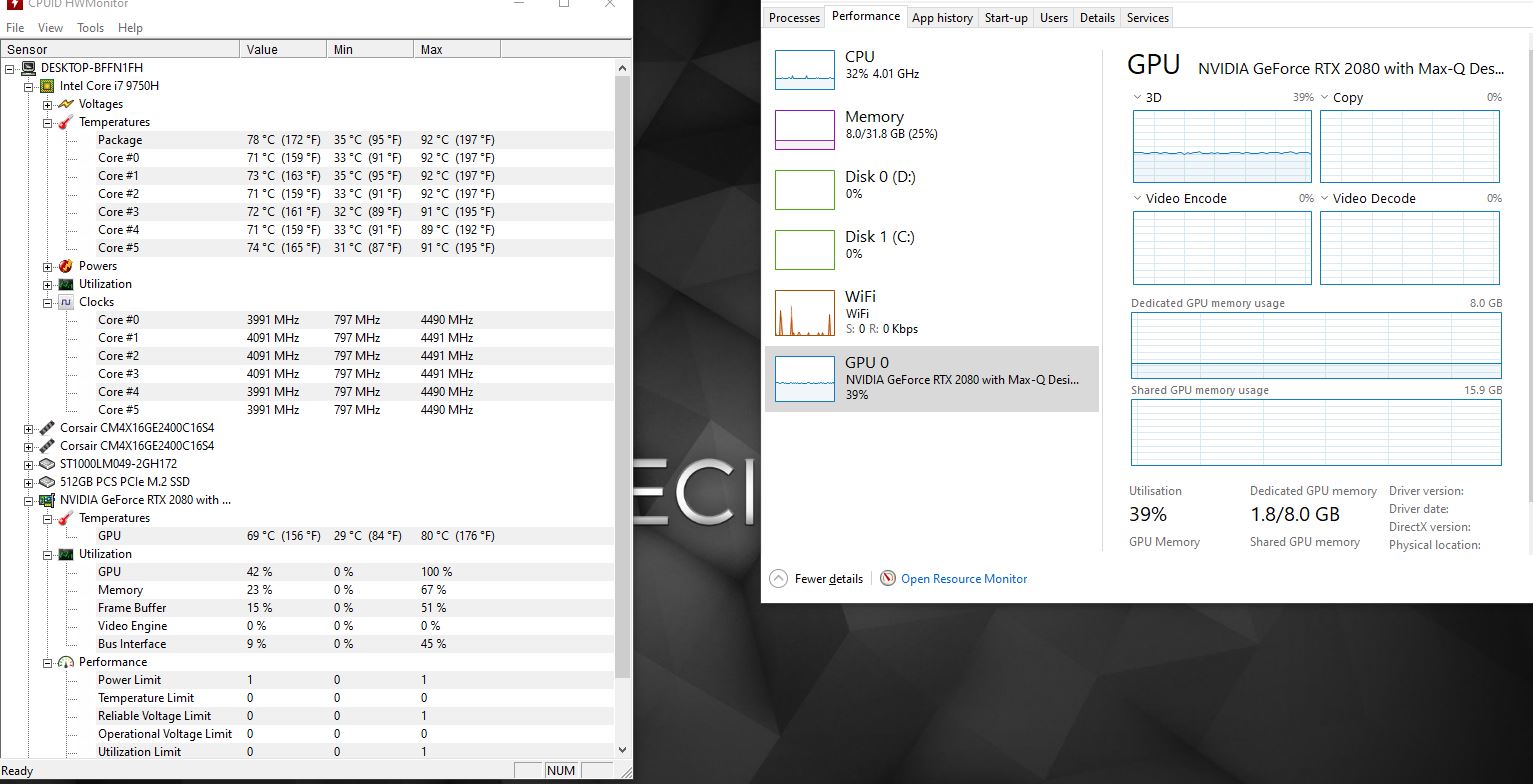Open the View menu in HWMonitor
The image size is (1533, 784).
point(50,28)
